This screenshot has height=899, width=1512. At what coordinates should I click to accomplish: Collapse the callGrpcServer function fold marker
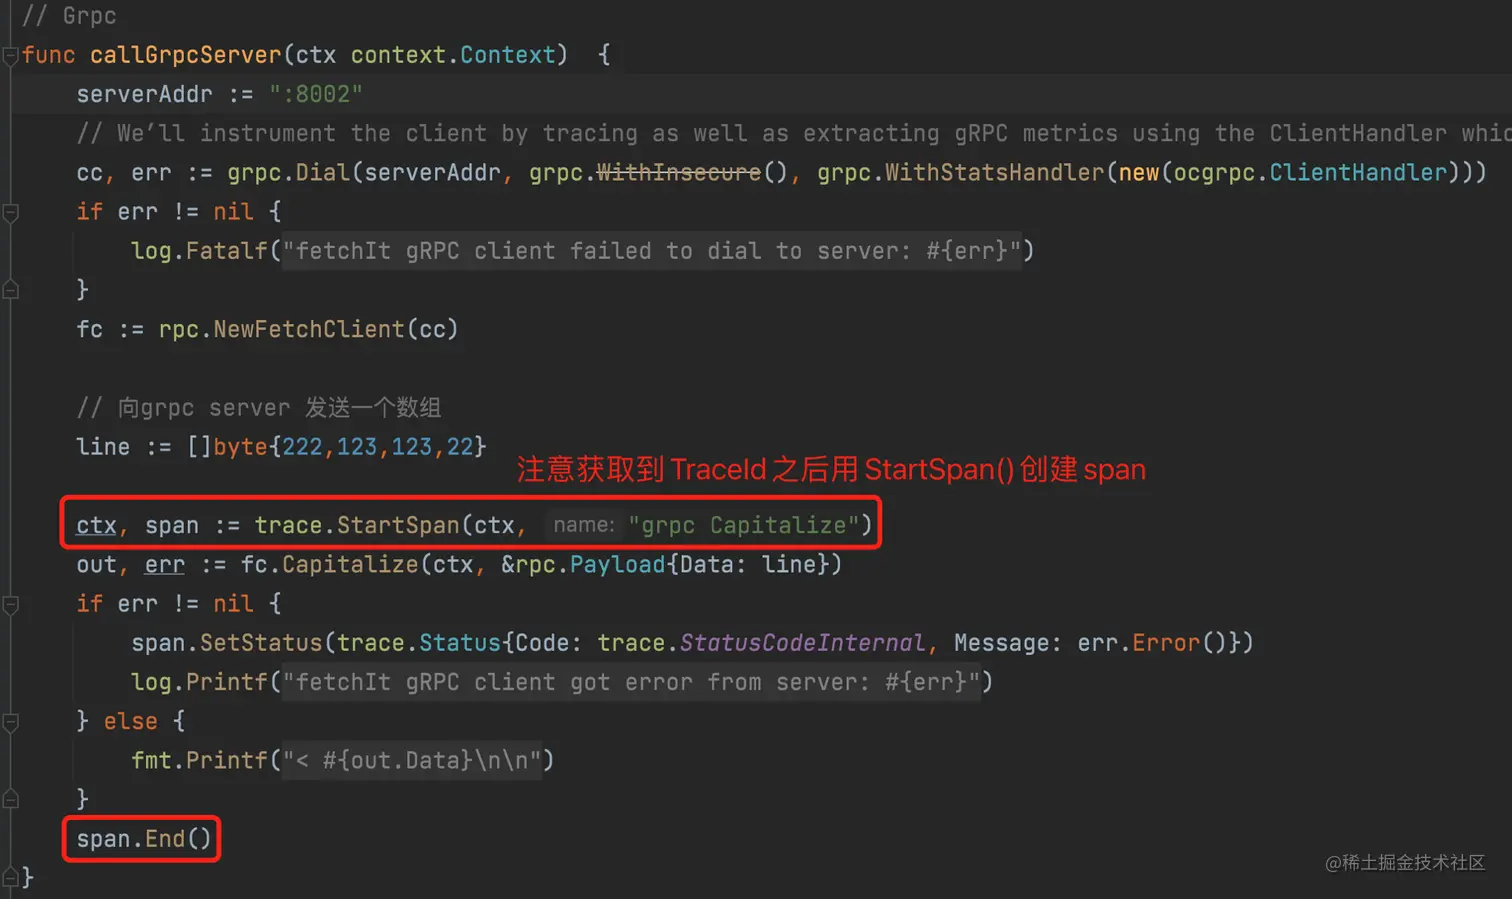[x=10, y=56]
